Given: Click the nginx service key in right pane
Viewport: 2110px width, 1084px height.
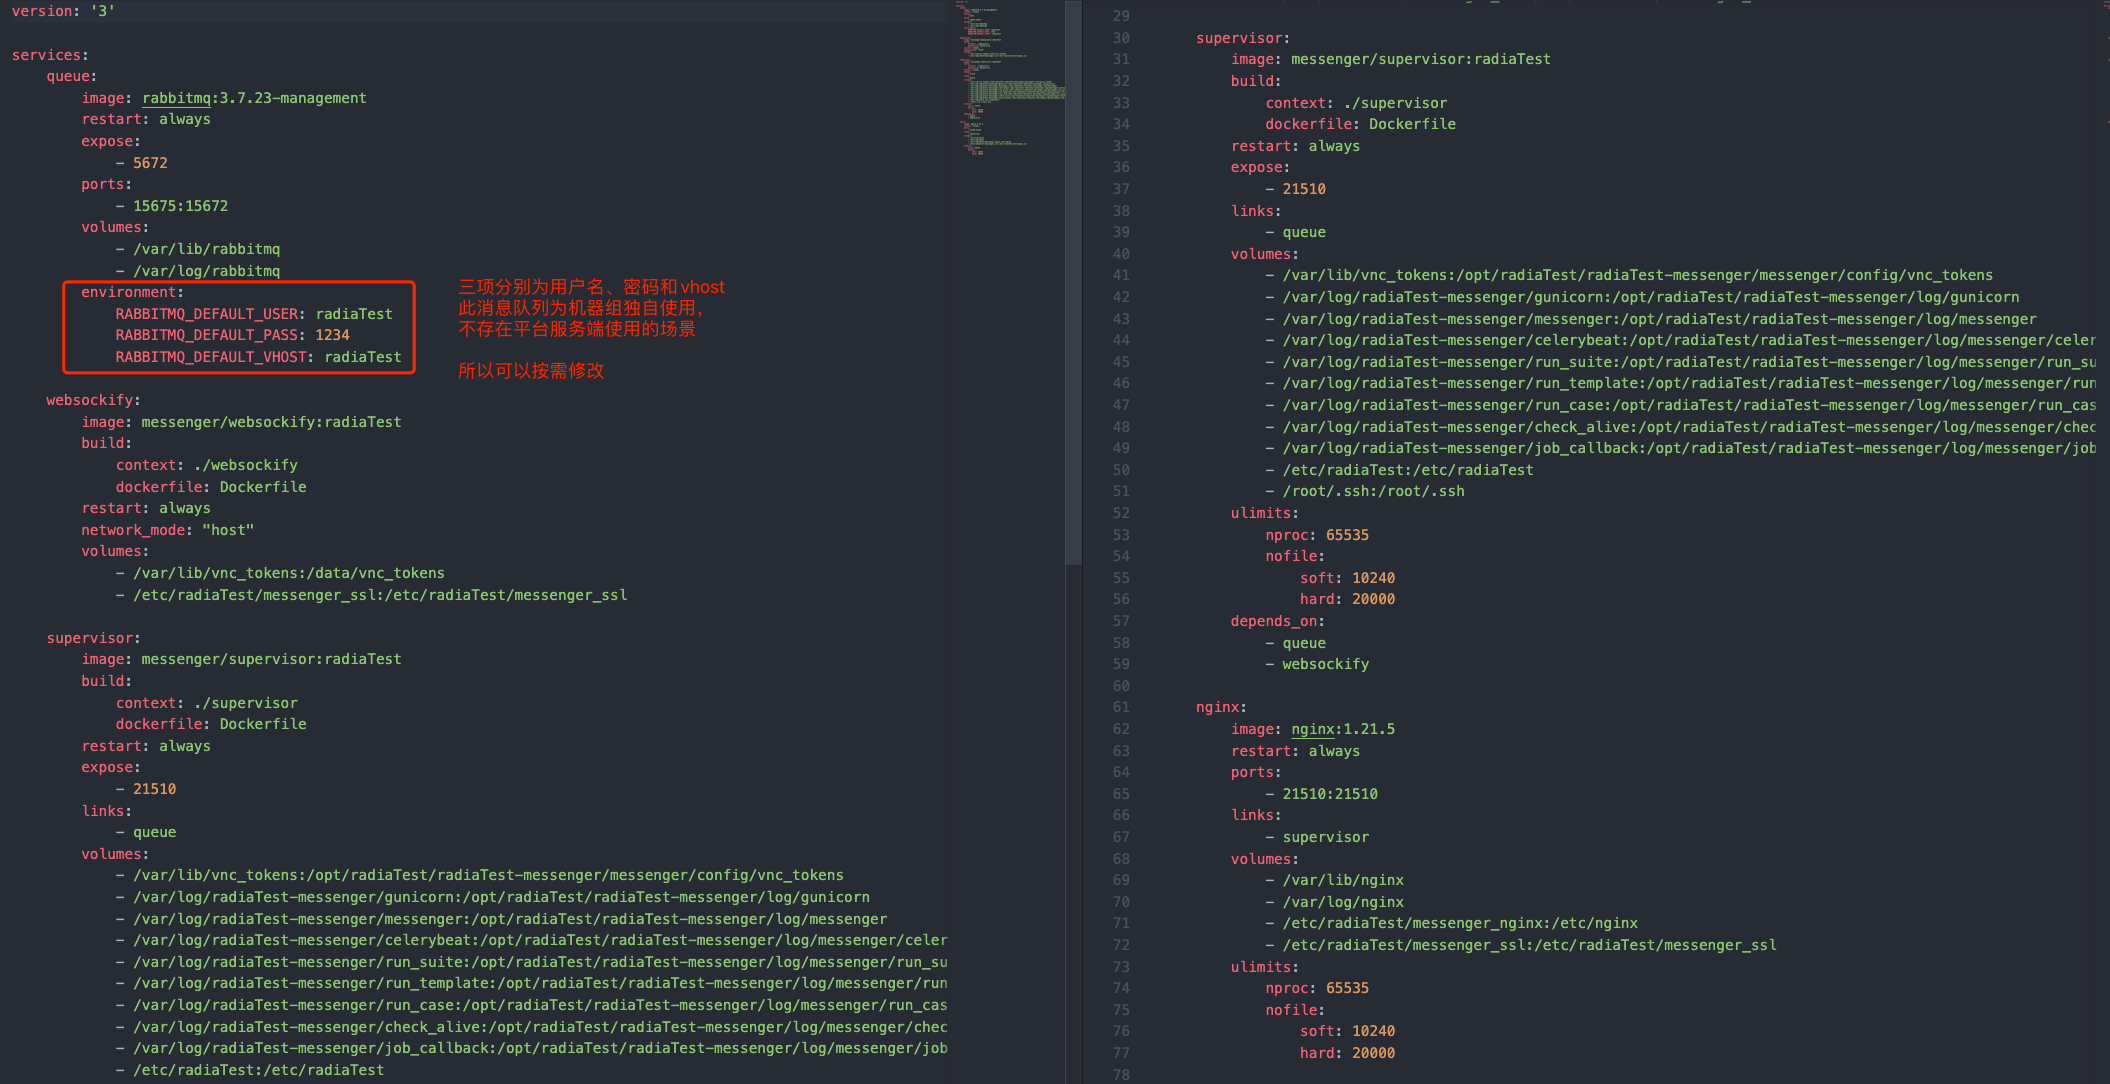Looking at the screenshot, I should 1217,707.
